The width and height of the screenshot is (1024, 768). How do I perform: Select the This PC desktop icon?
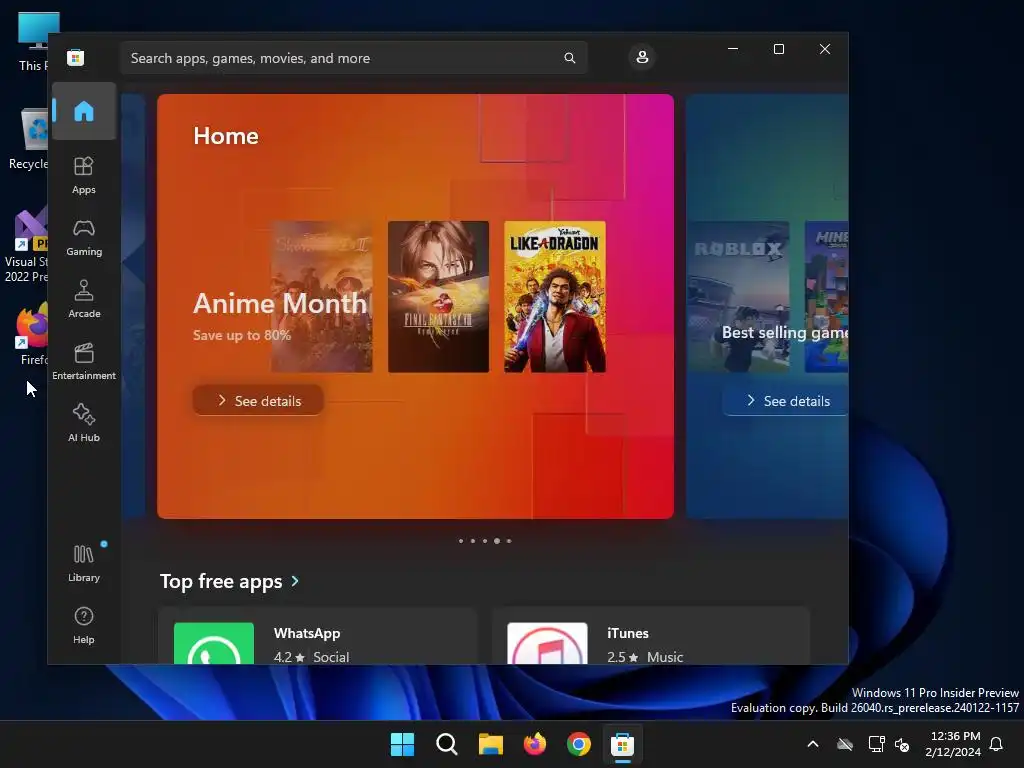[33, 41]
